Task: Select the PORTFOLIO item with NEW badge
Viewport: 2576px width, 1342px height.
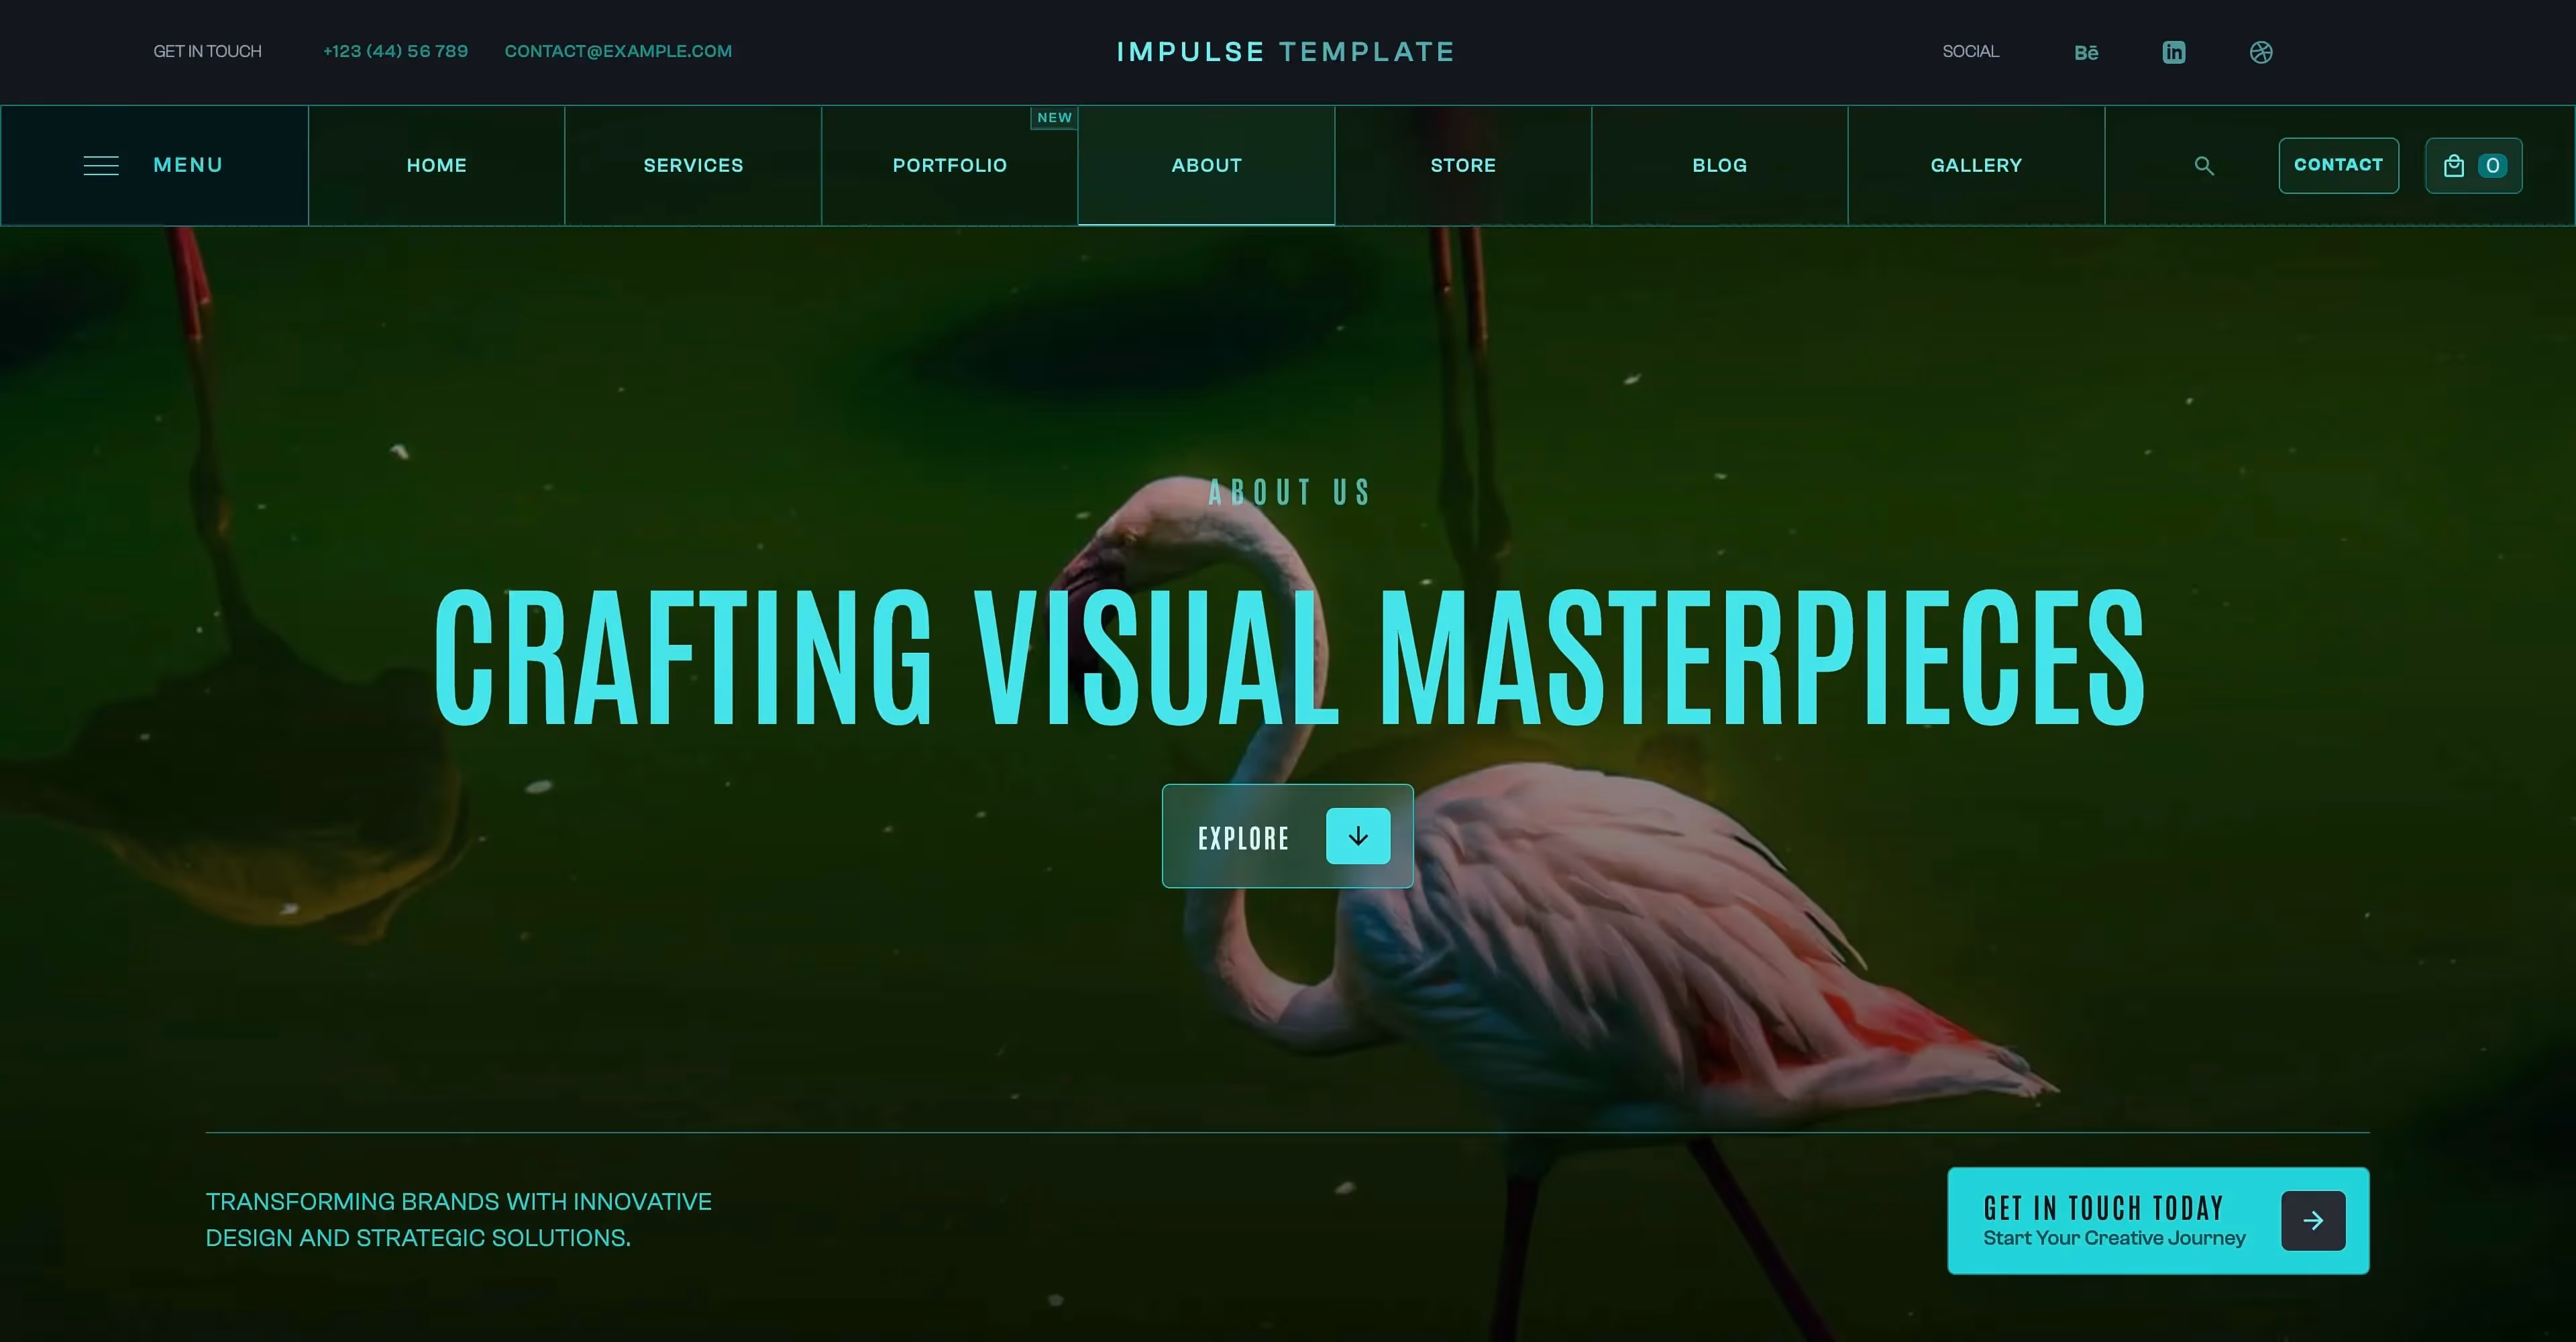Action: (949, 165)
